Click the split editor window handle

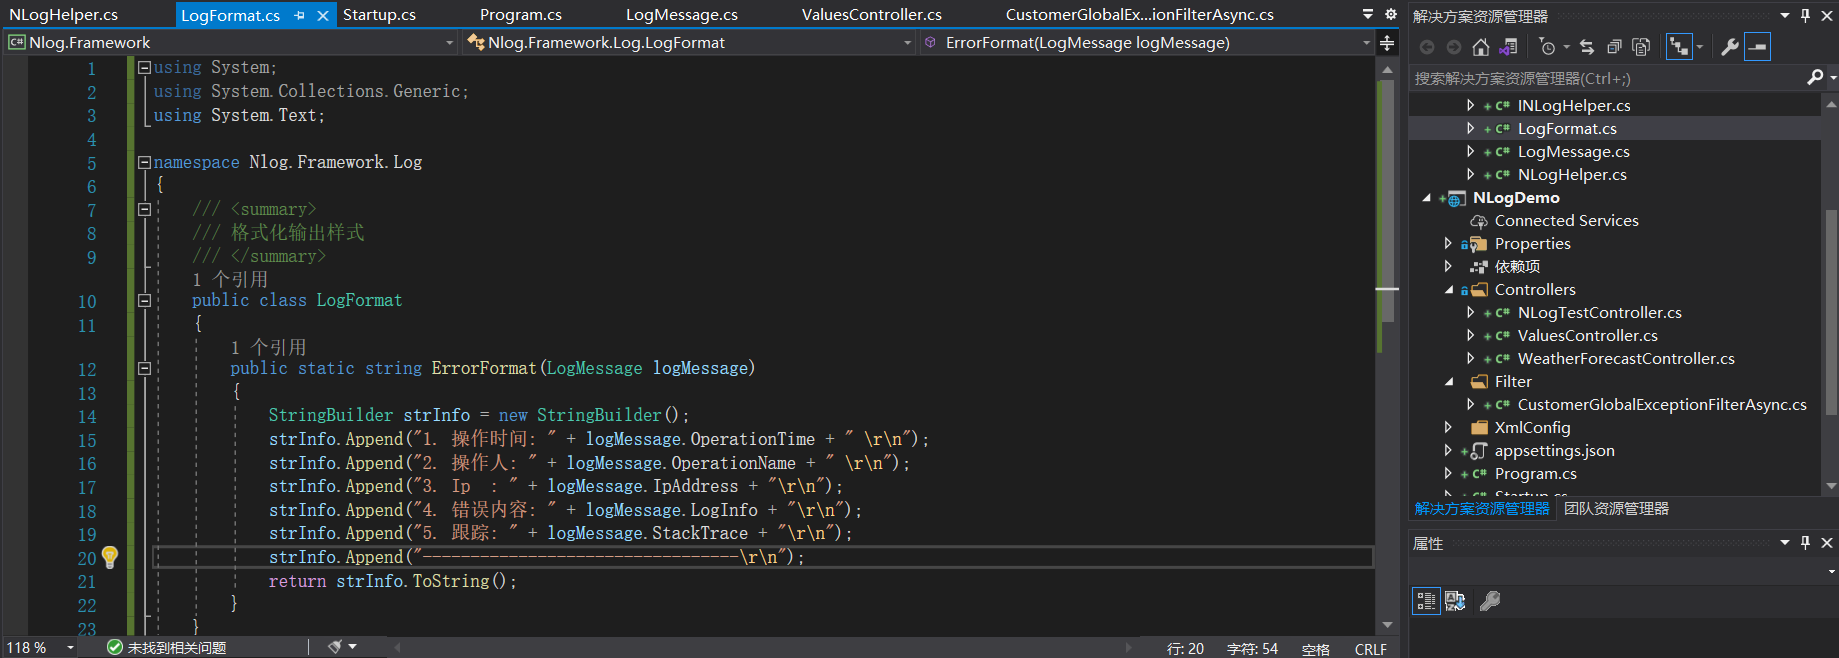[x=1387, y=43]
